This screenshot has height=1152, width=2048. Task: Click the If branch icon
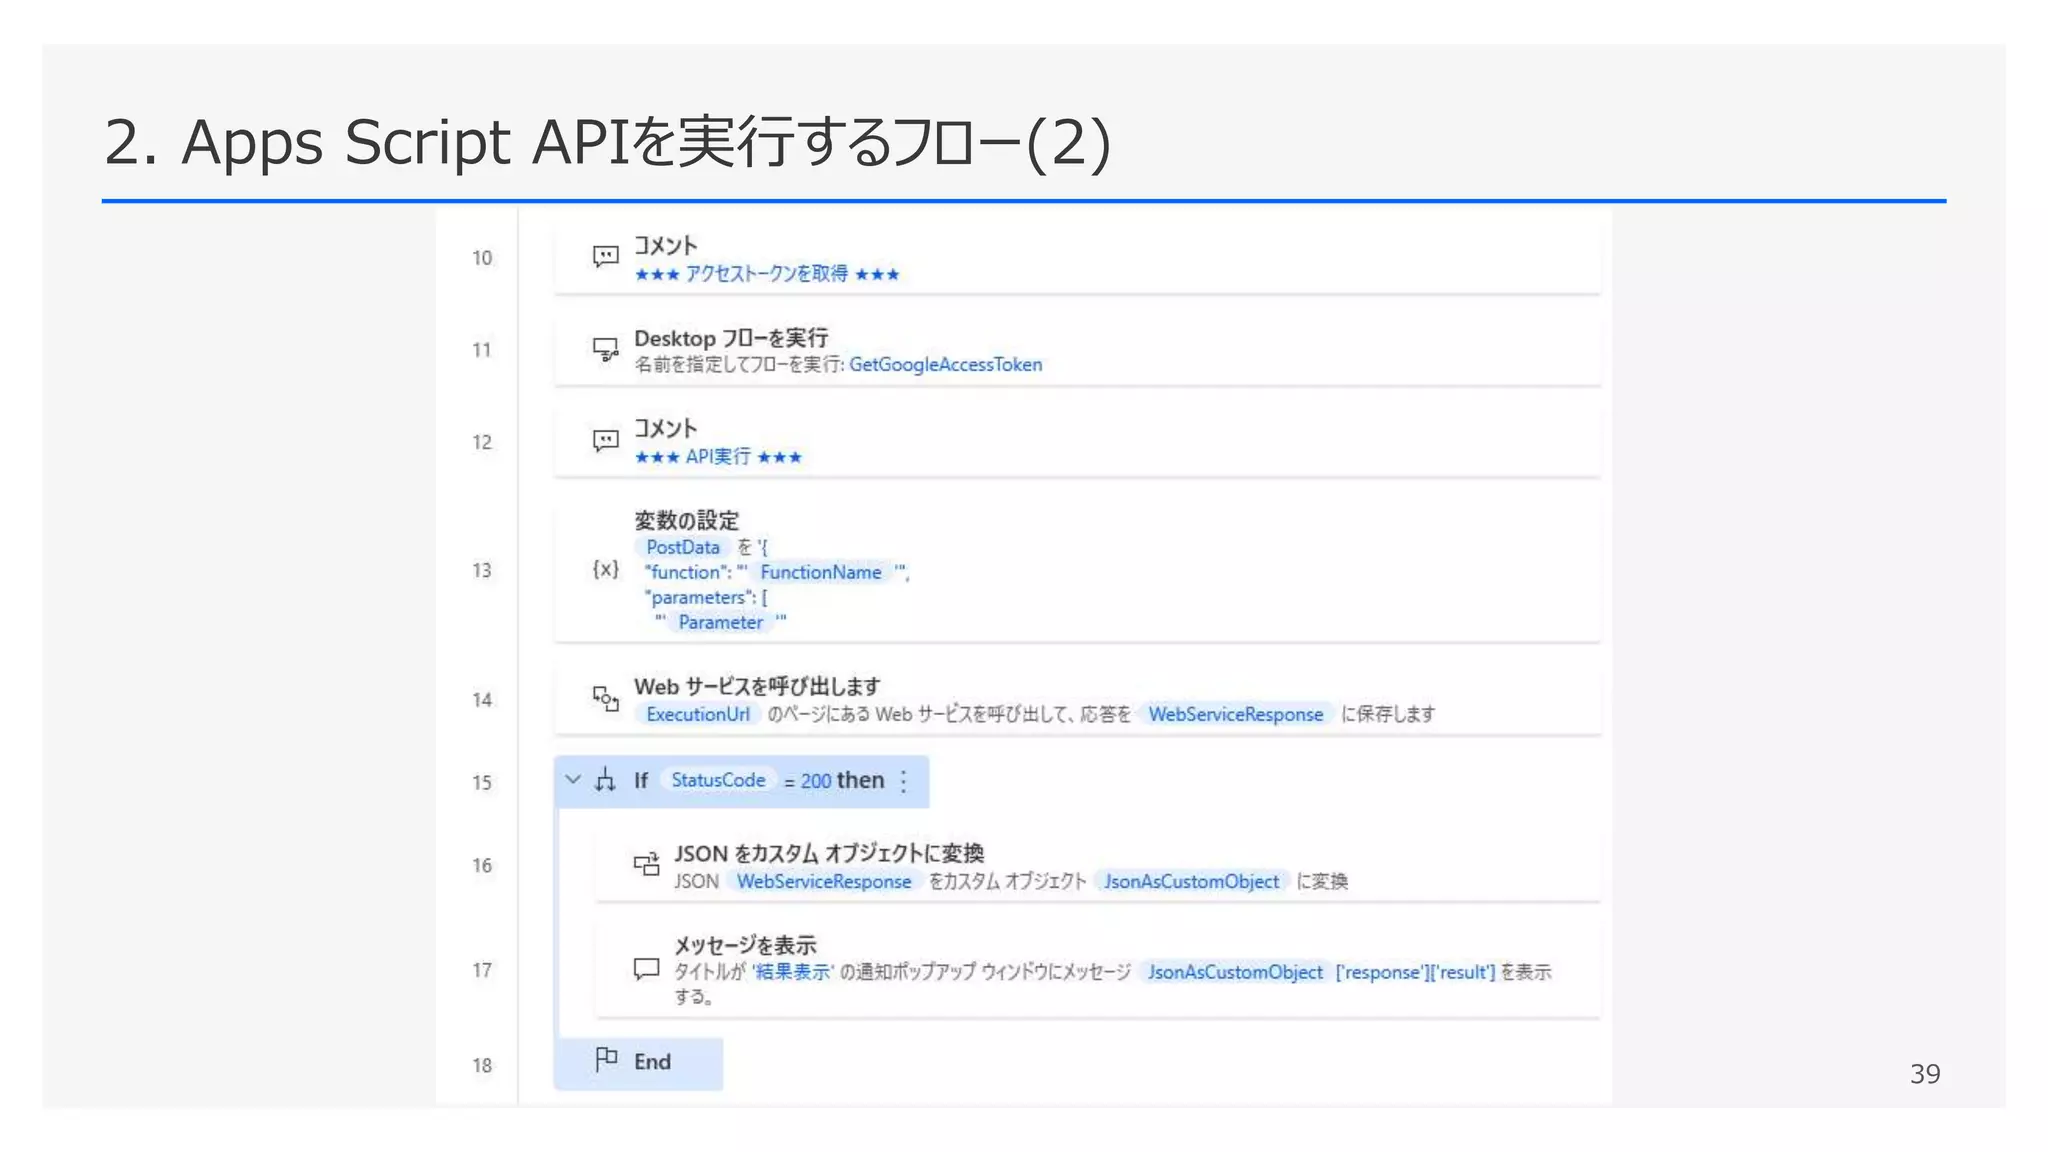pos(605,781)
